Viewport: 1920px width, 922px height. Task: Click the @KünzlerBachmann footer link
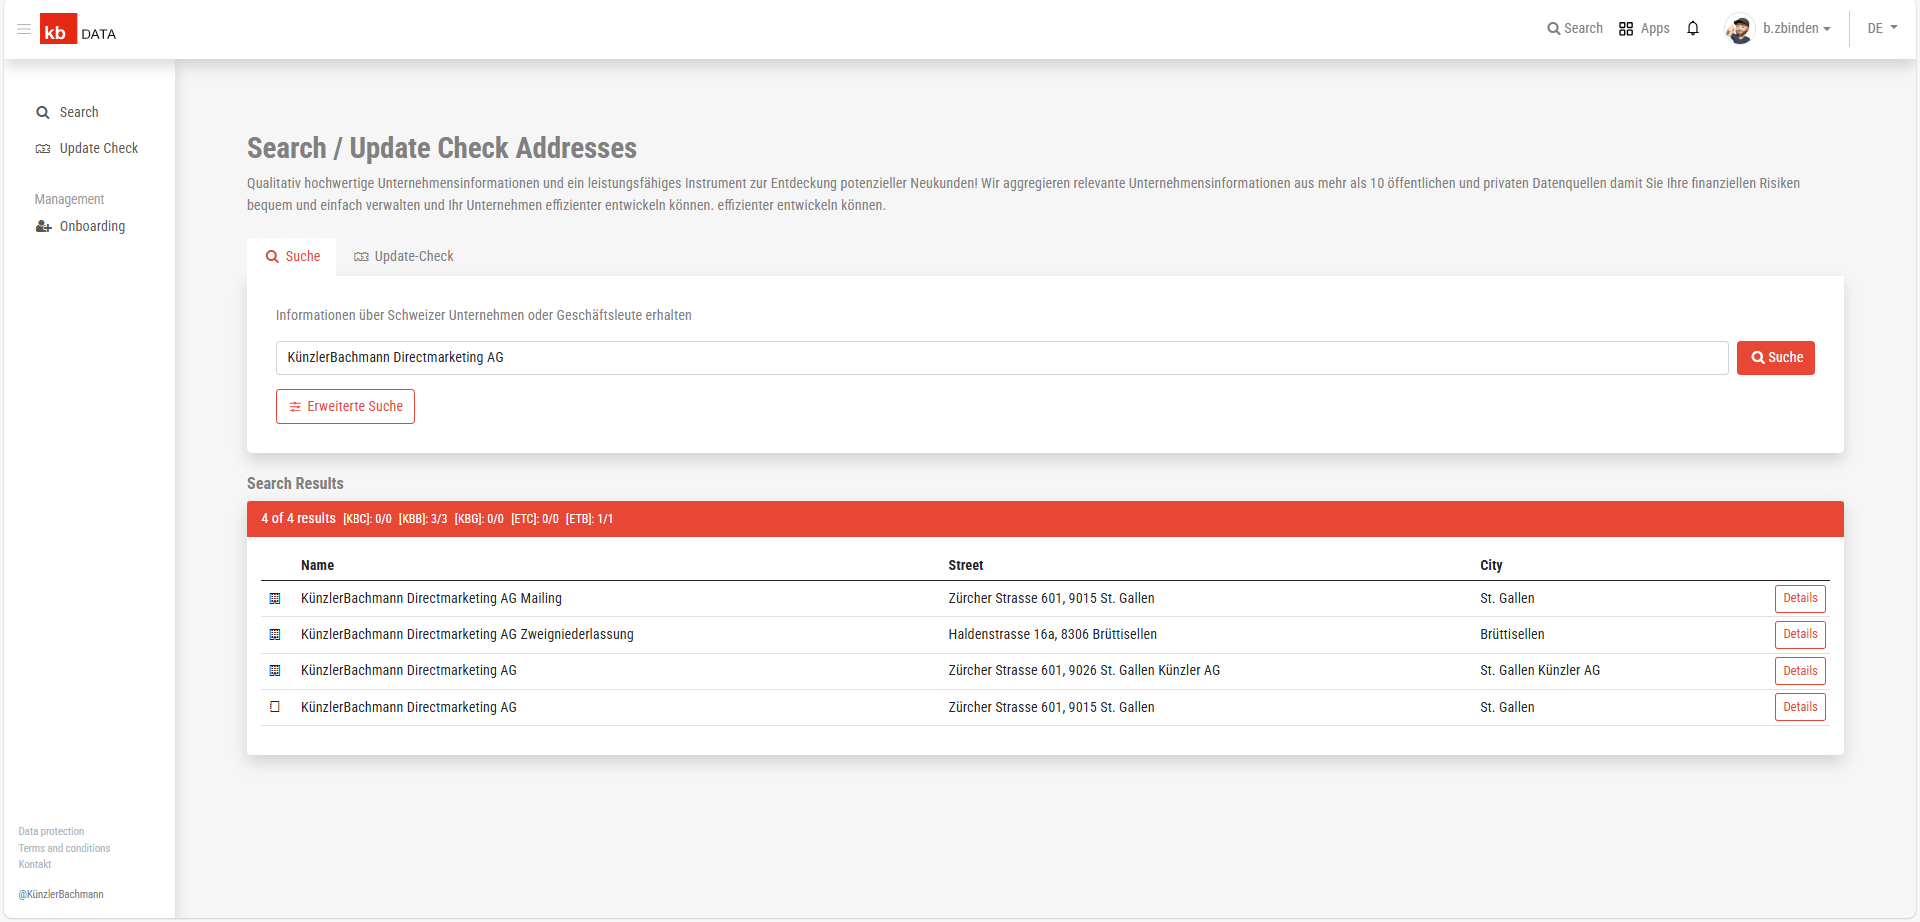point(61,895)
